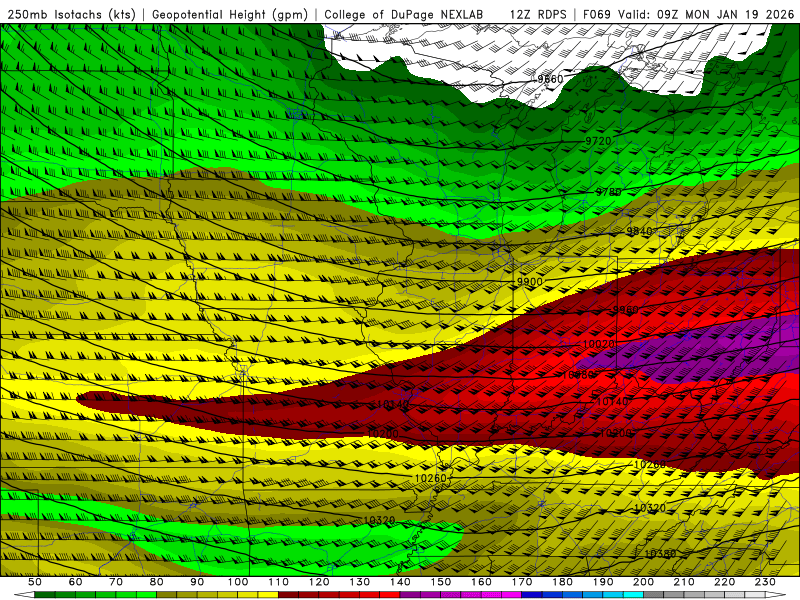Click the 200 legend value
The height and width of the screenshot is (600, 800).
pos(643,582)
